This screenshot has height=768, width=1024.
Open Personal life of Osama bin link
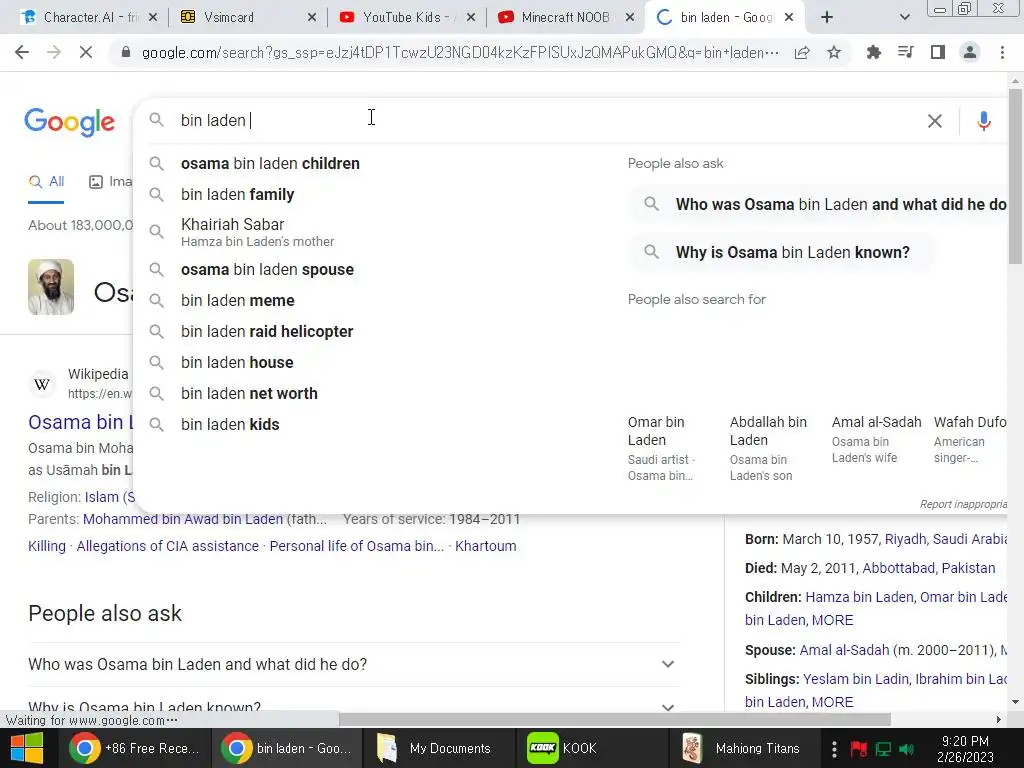pos(357,546)
